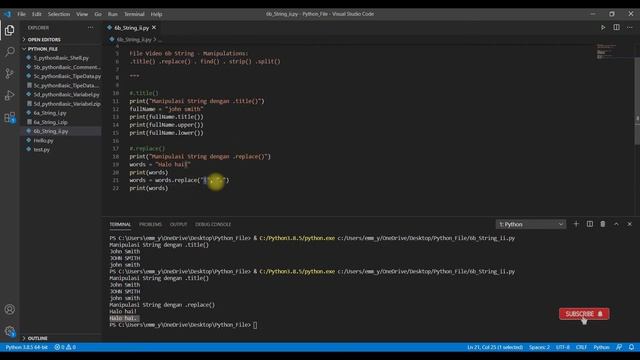The image size is (640, 360).
Task: Open the Explorer view in activity bar
Action: [10, 31]
